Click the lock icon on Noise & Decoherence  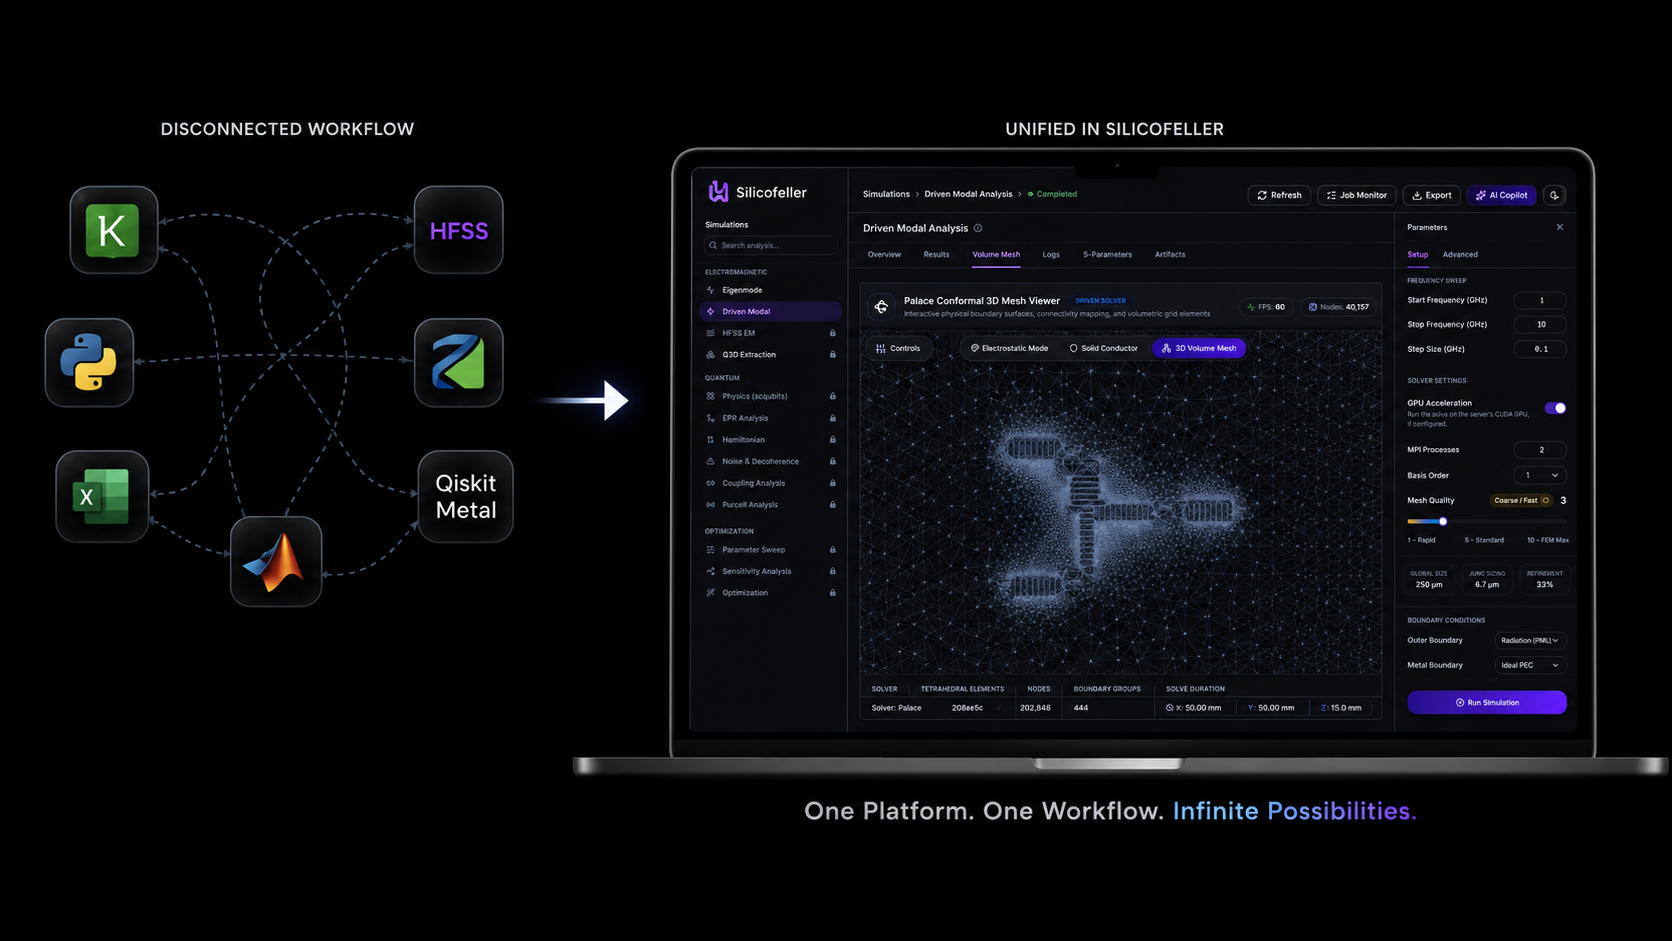pyautogui.click(x=832, y=461)
